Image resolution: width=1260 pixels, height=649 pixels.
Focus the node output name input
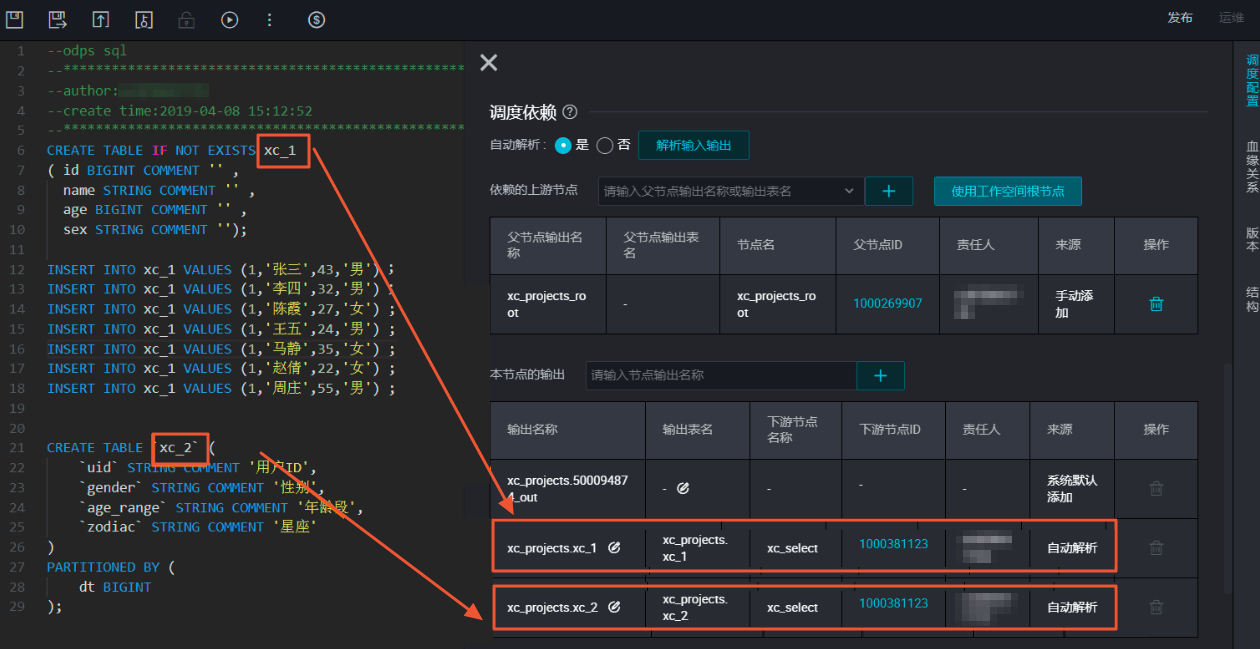click(x=721, y=375)
